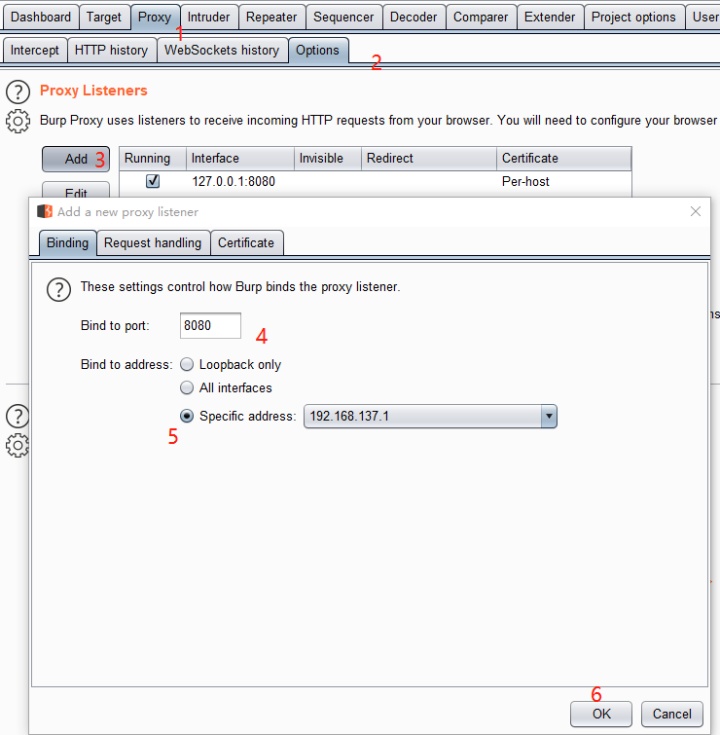This screenshot has height=735, width=720.
Task: Switch to the Options sub-tab
Action: (318, 50)
